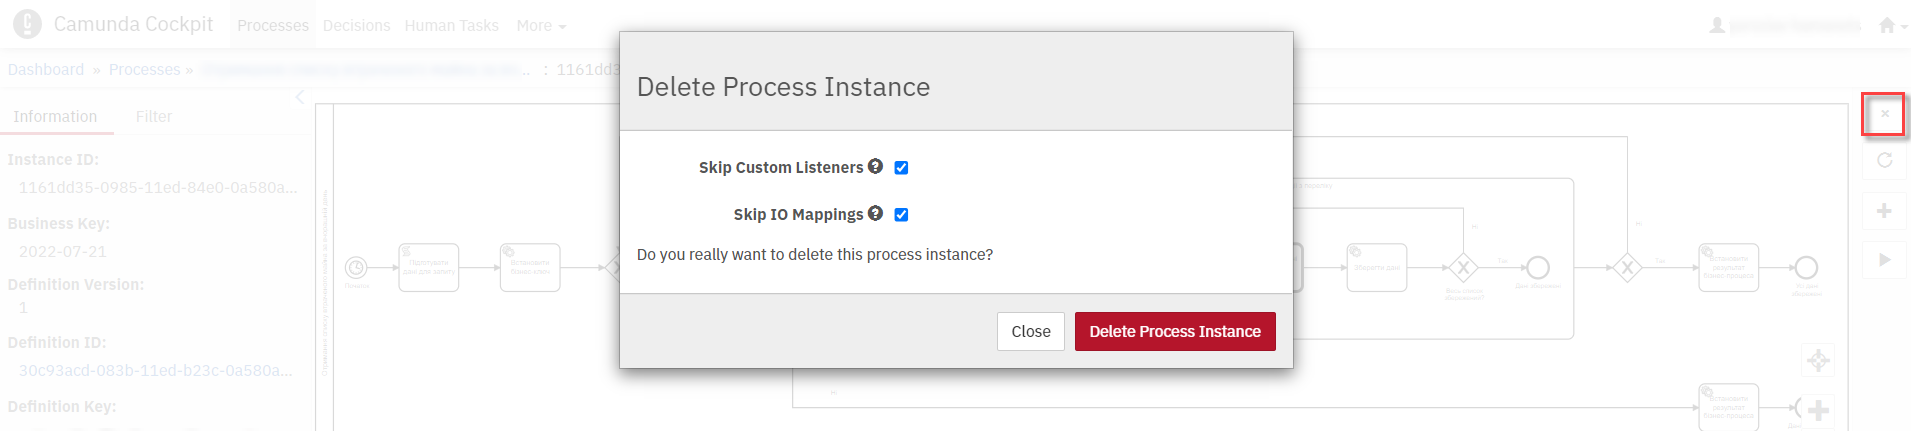Click the diagram zoom-in plus icon
The image size is (1911, 431).
(x=1818, y=409)
